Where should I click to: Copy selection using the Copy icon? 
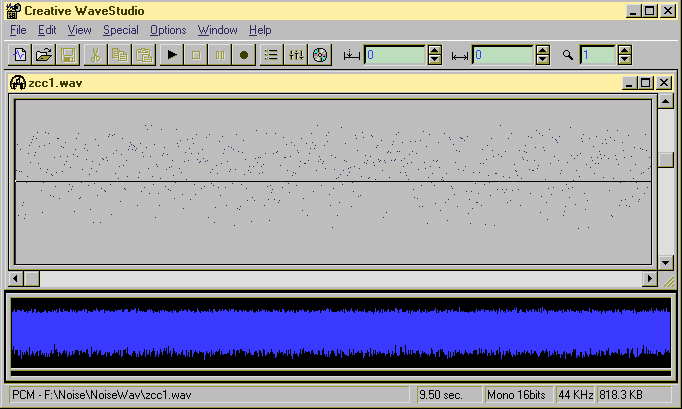click(120, 55)
